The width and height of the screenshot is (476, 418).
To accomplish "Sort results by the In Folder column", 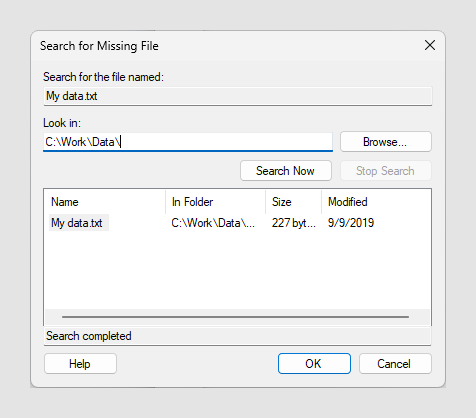I will tap(216, 202).
